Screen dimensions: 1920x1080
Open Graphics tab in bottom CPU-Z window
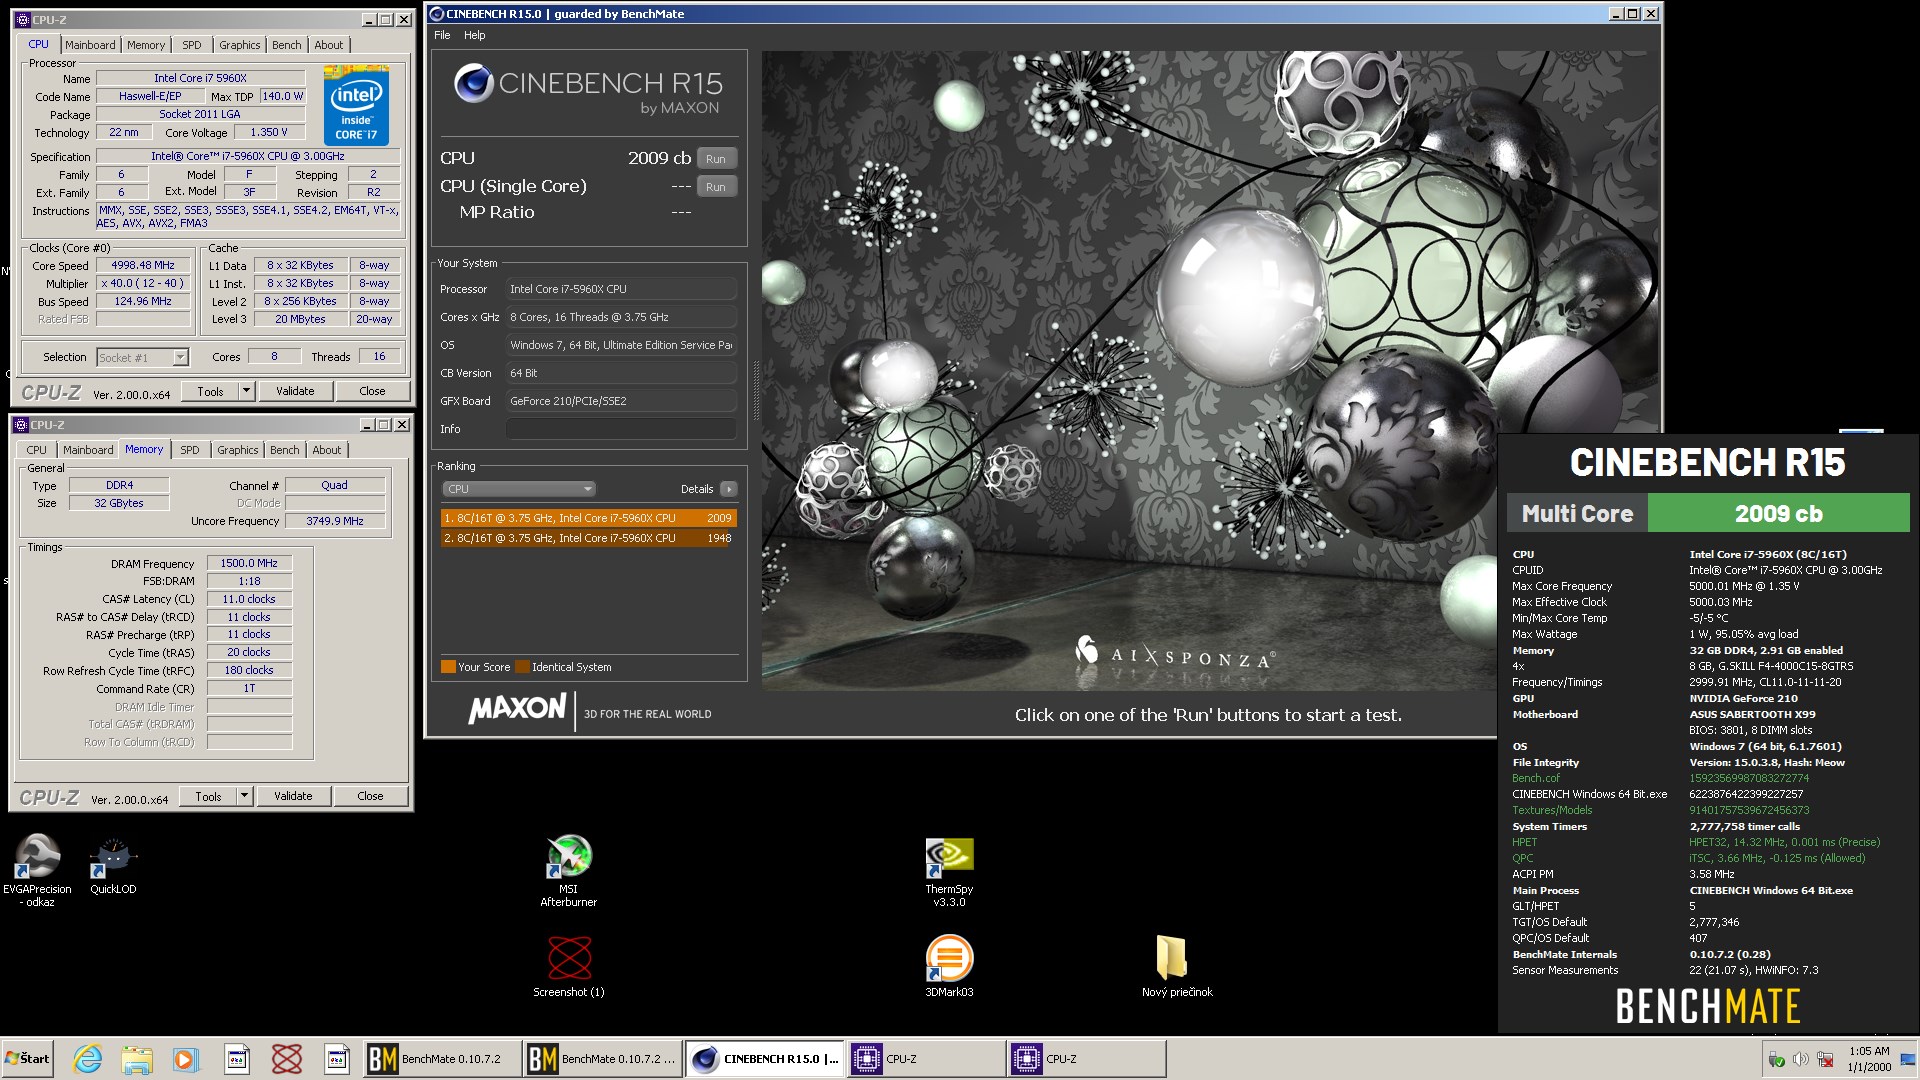pos(237,450)
